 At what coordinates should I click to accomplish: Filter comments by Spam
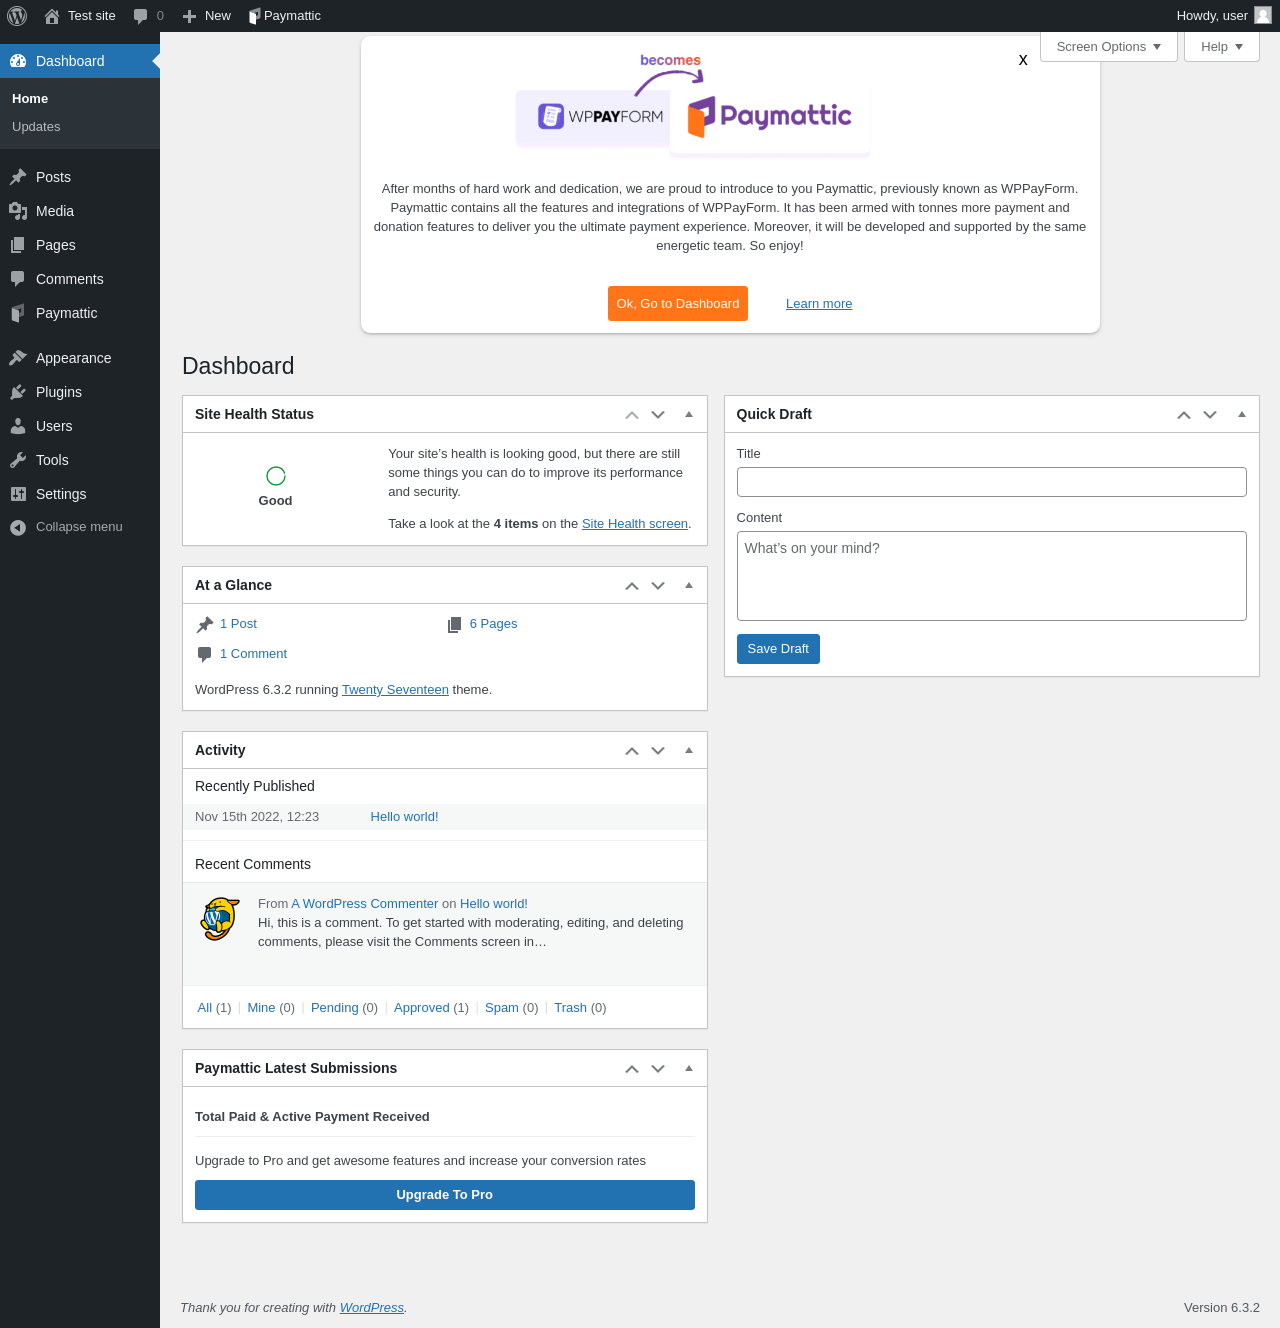click(x=502, y=1008)
